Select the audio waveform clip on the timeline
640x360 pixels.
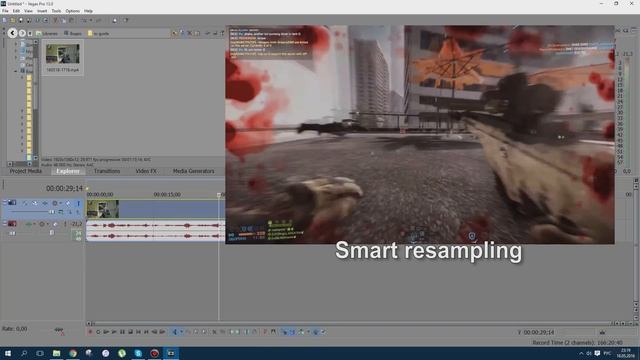[156, 231]
